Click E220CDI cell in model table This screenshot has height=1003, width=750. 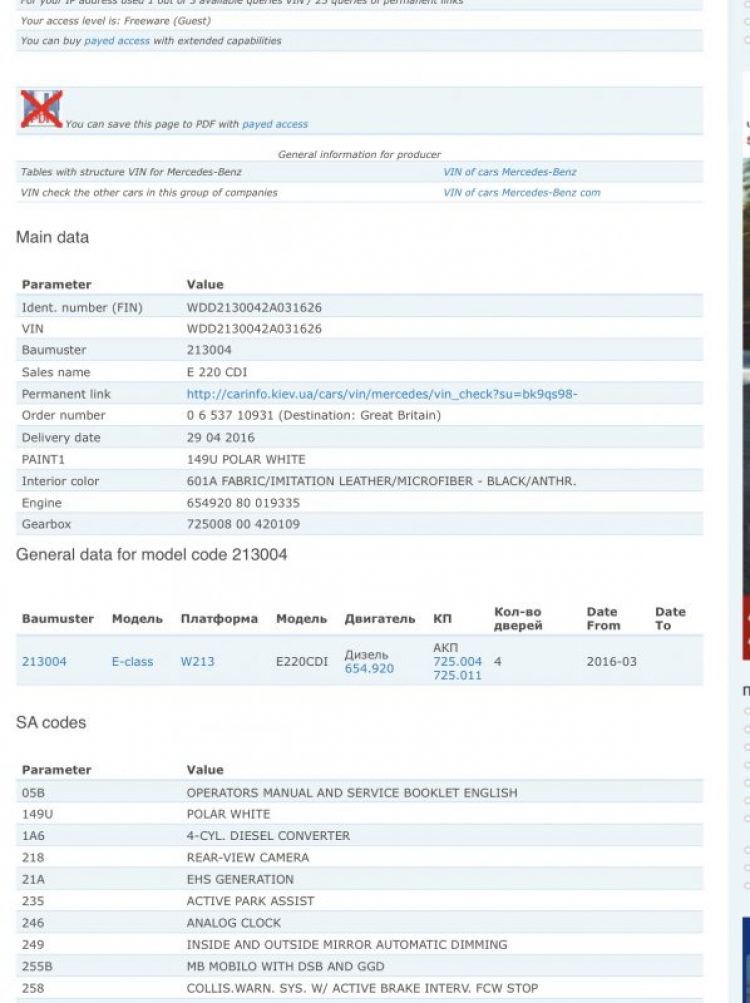point(301,661)
